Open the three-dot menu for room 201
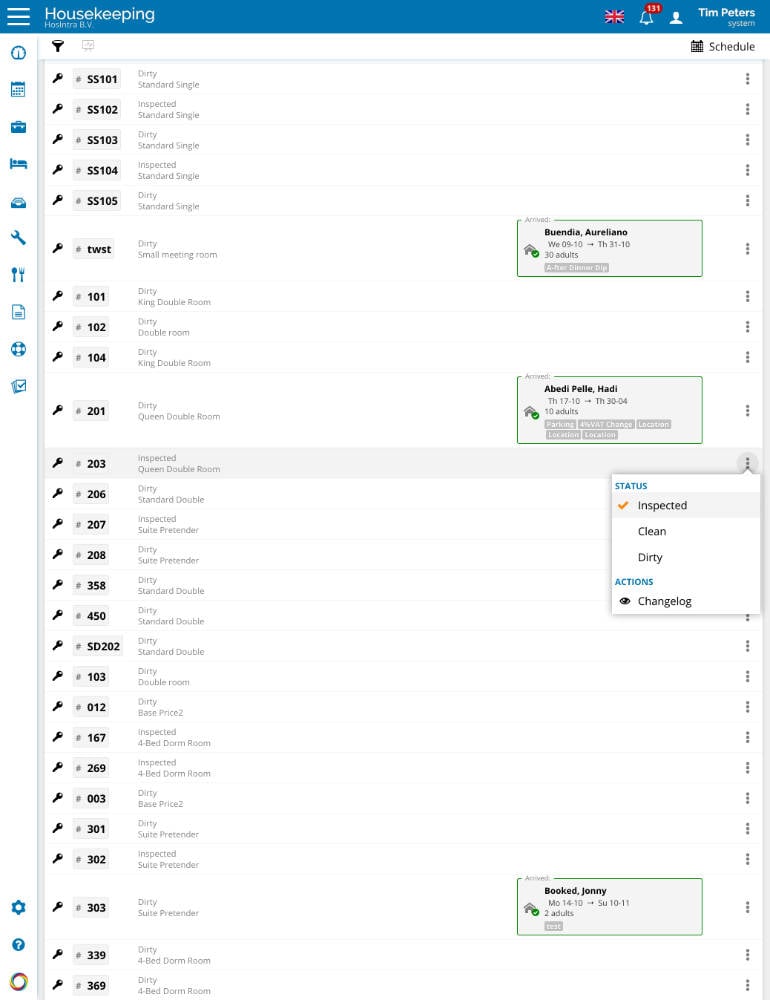 click(747, 411)
